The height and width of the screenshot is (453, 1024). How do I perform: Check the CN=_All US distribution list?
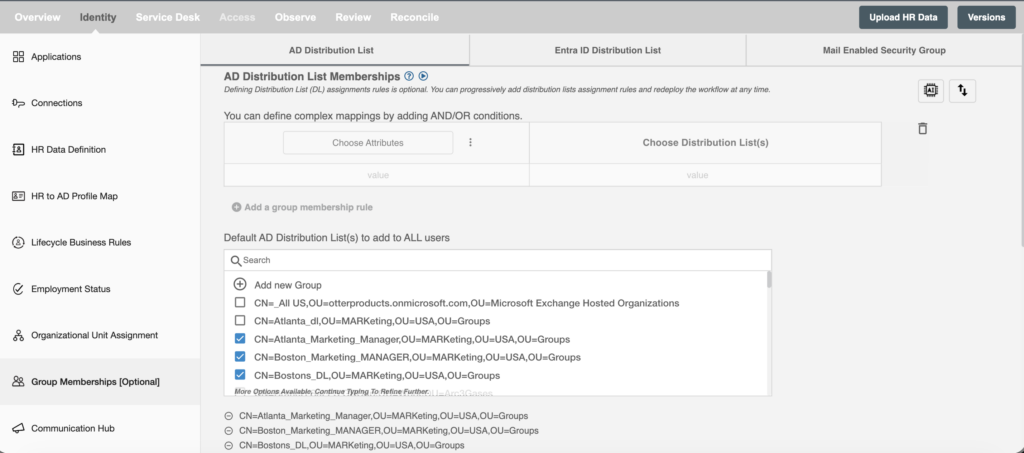click(x=240, y=303)
